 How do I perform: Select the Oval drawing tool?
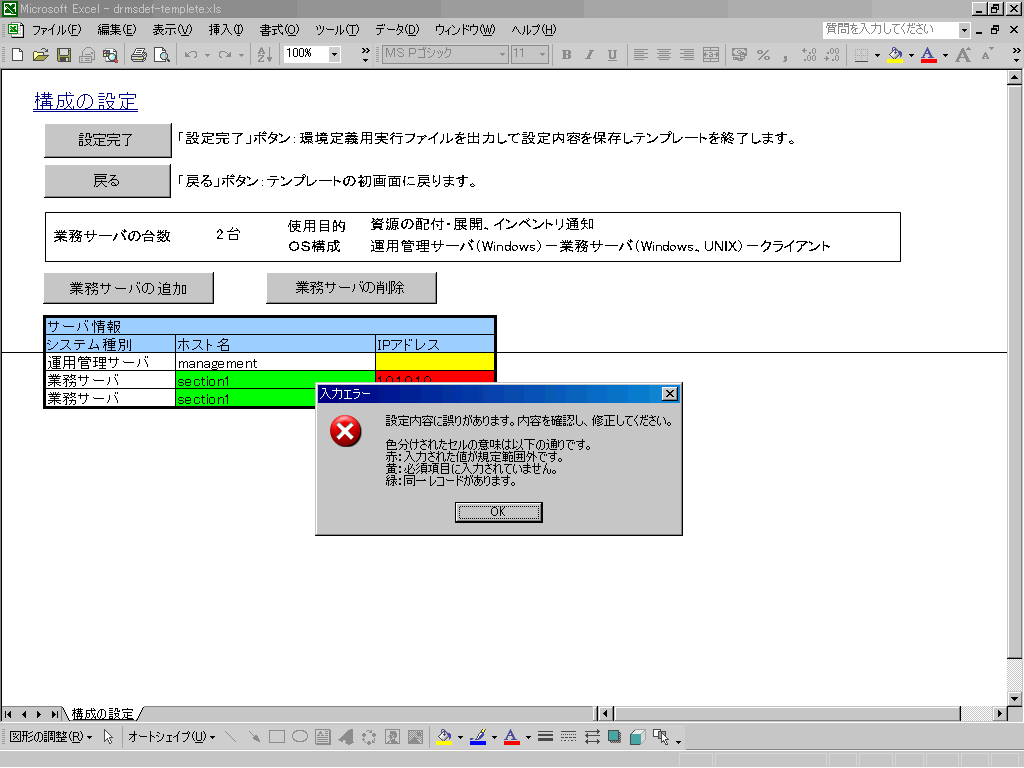(x=300, y=737)
